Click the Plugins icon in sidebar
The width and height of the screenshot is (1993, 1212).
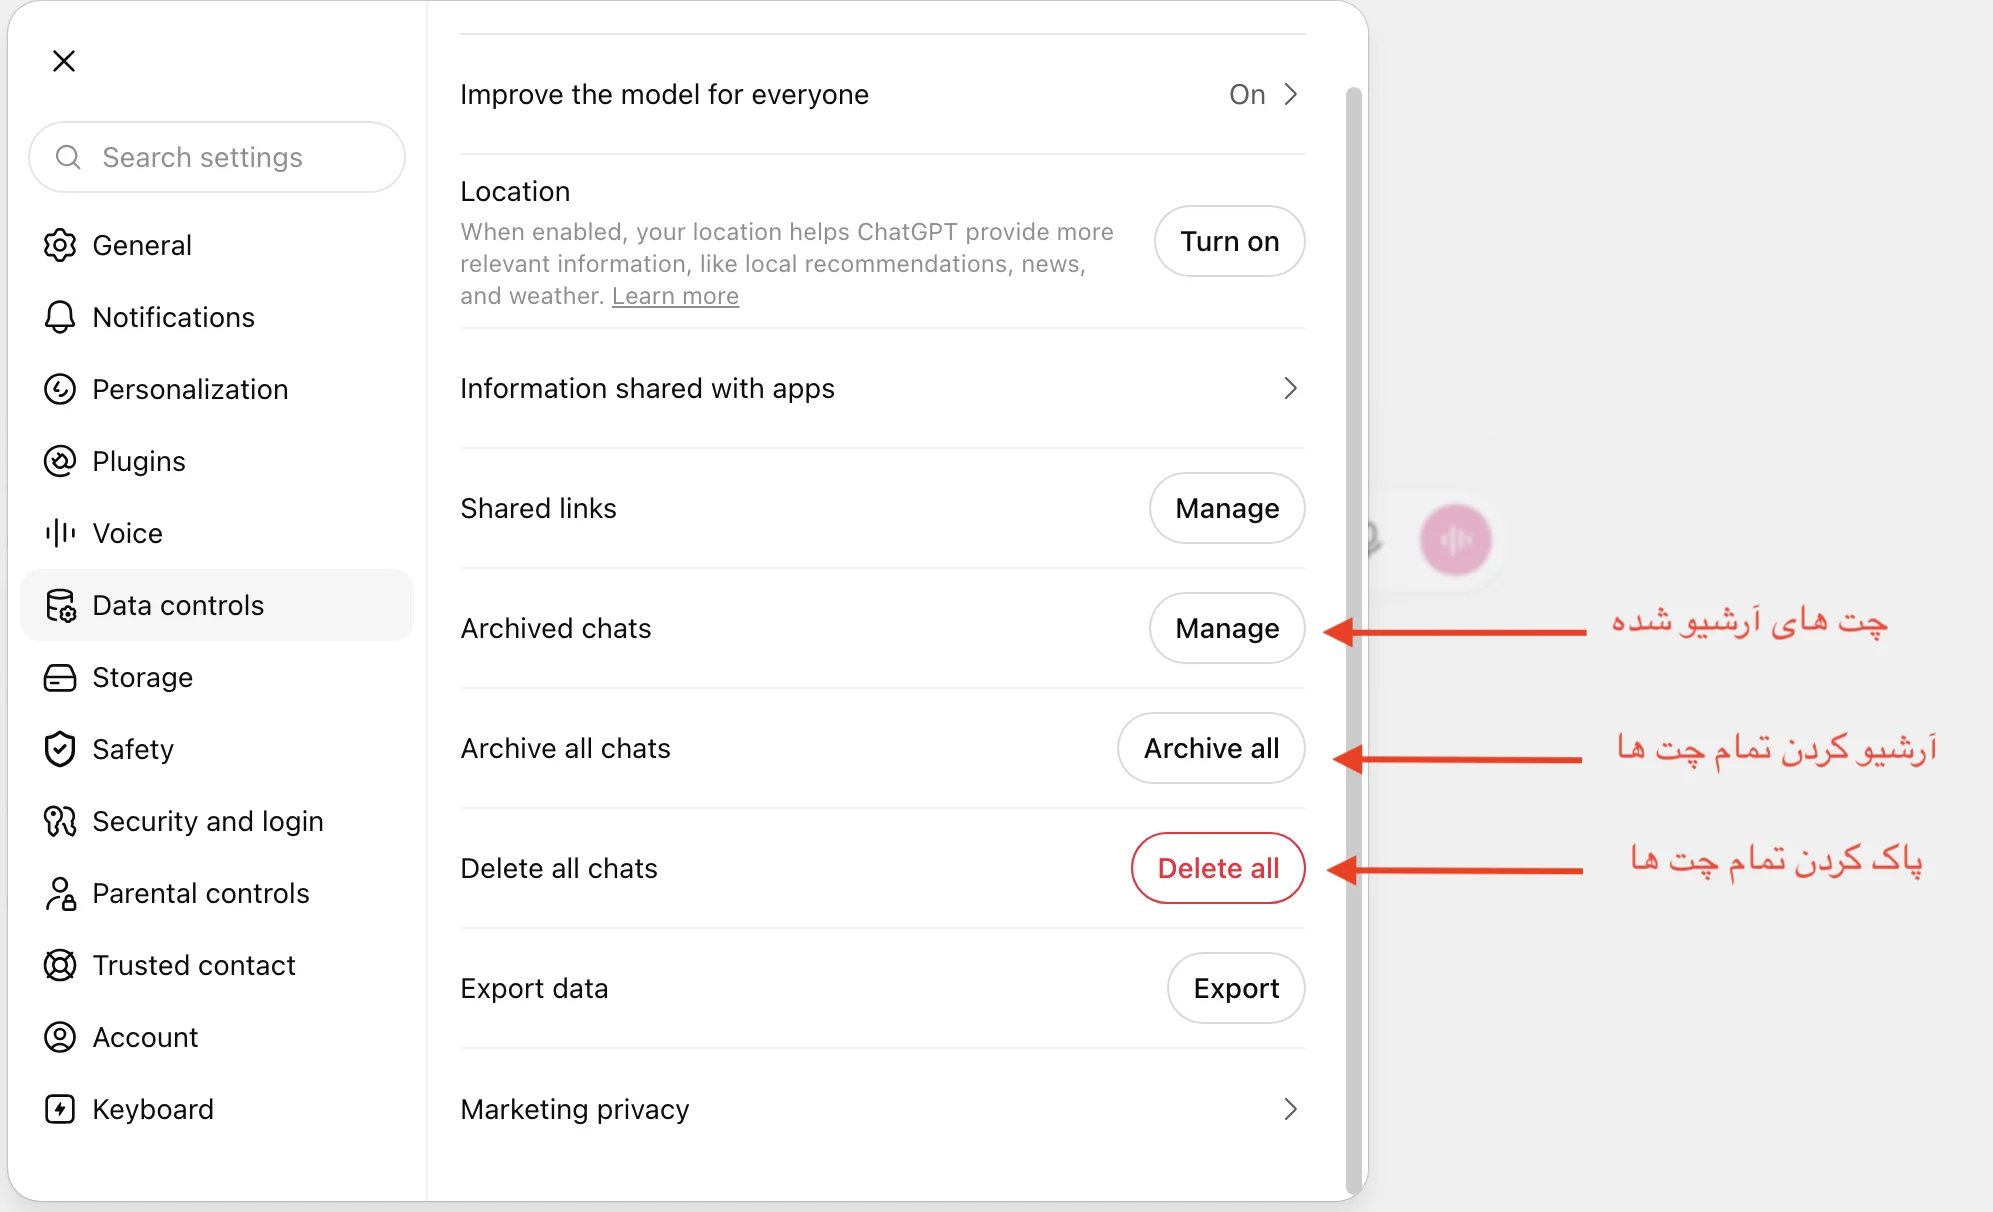coord(60,461)
